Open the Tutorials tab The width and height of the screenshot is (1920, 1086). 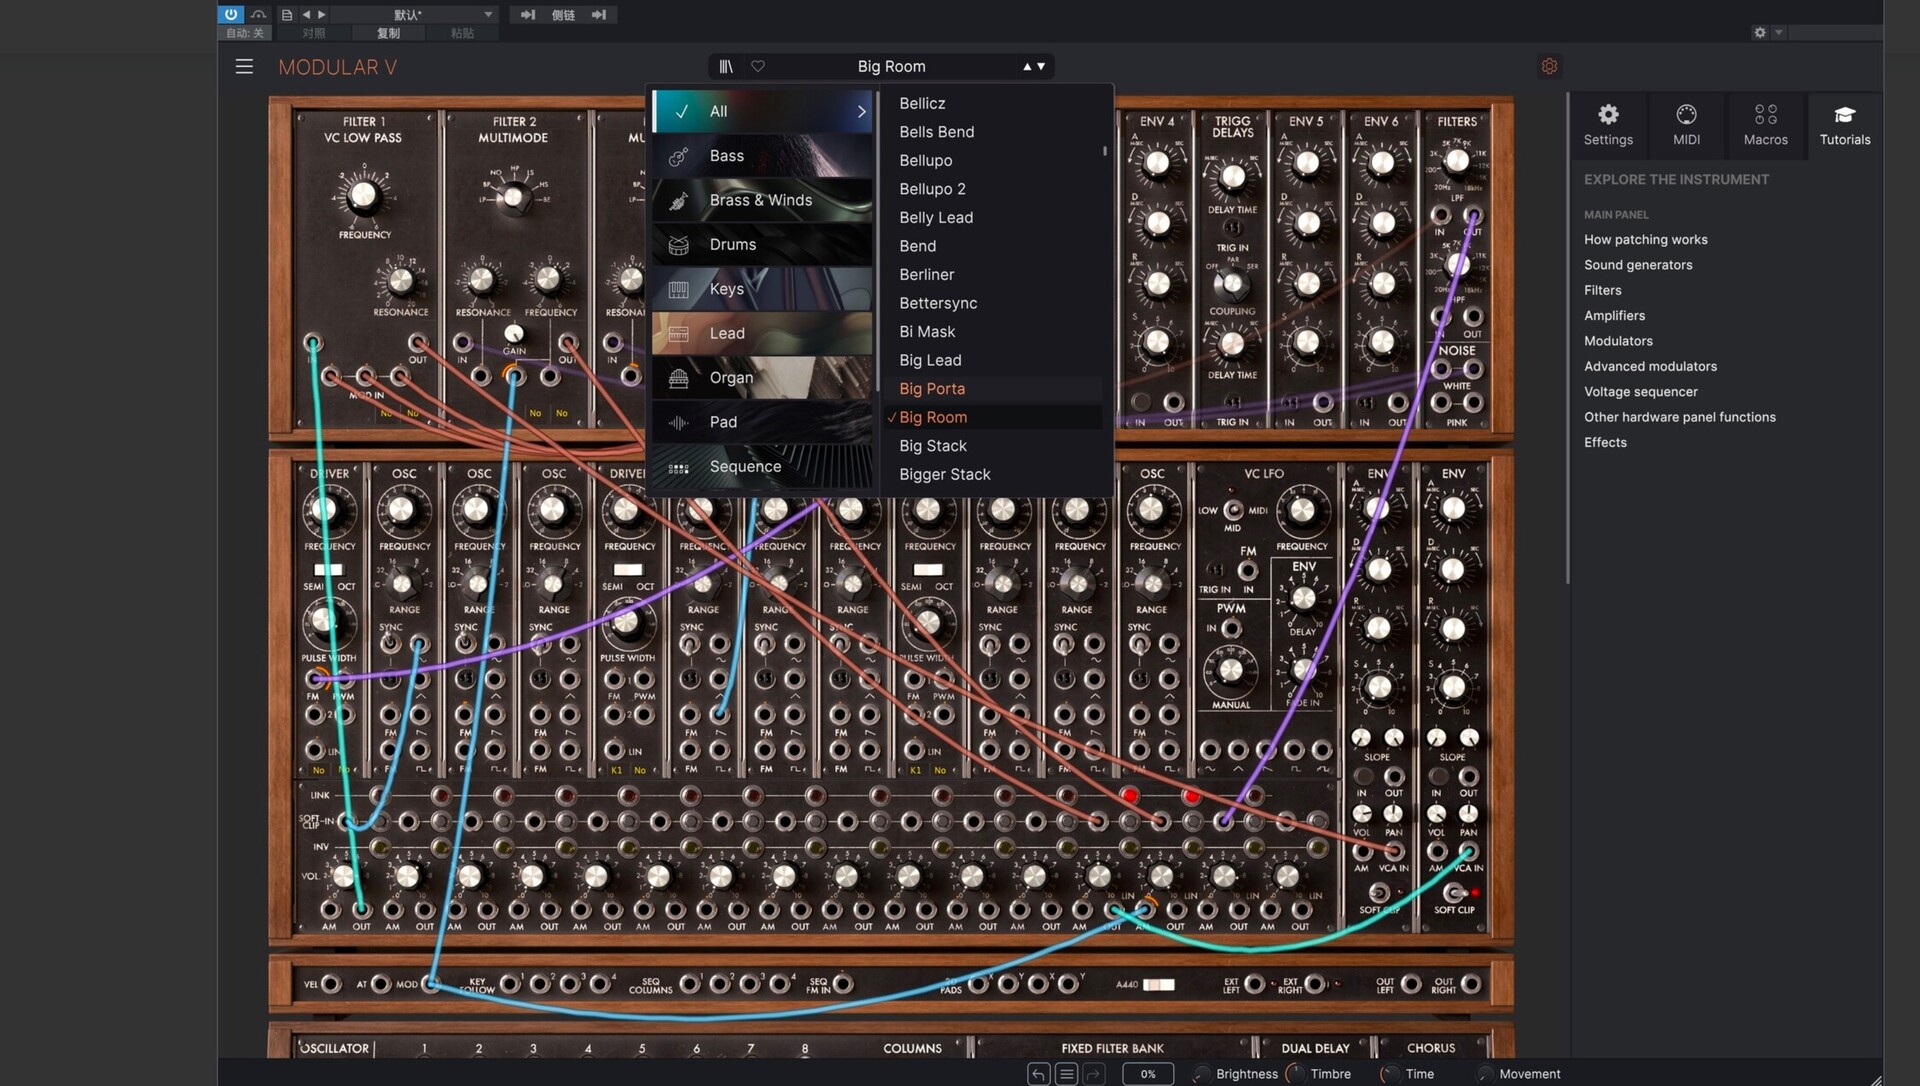pos(1844,125)
